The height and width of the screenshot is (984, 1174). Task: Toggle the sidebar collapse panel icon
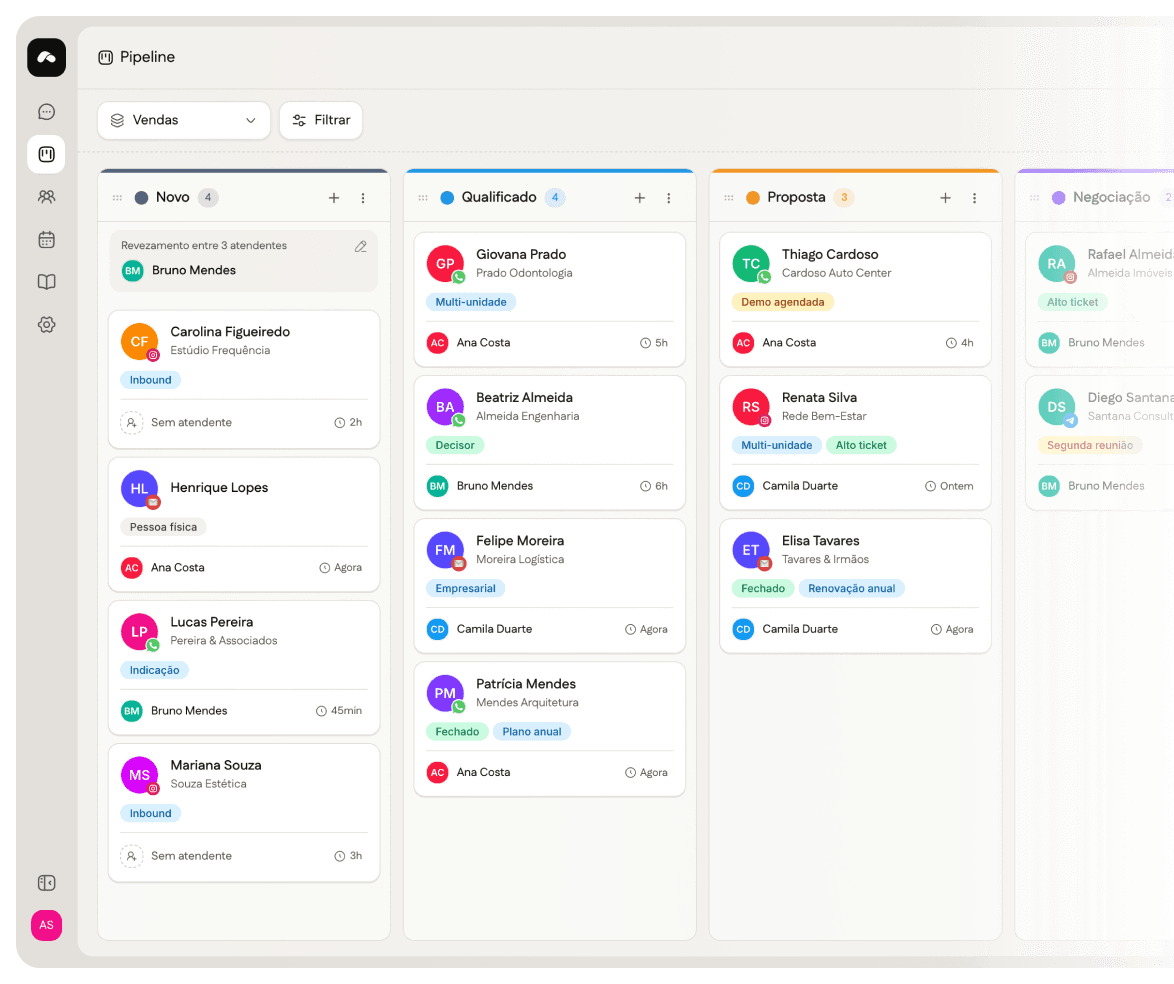(x=46, y=883)
